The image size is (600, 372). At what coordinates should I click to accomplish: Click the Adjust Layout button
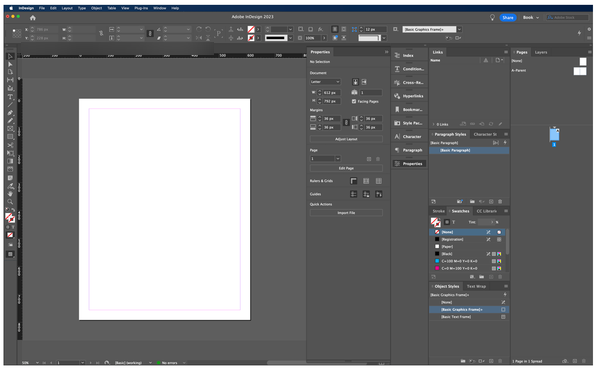tap(346, 139)
